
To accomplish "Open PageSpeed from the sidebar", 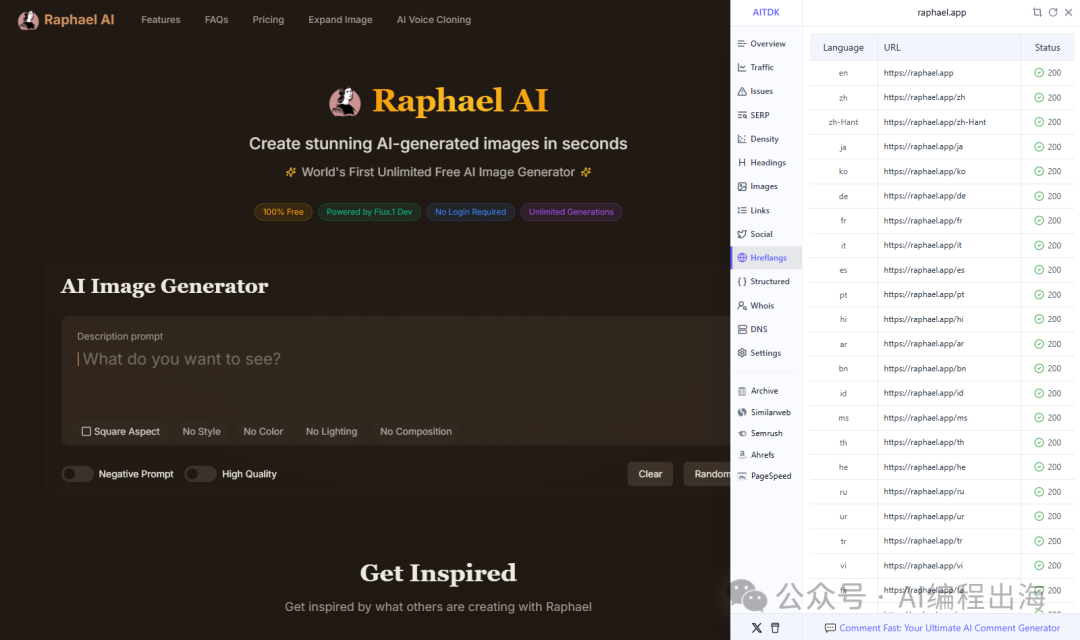I will pos(770,476).
